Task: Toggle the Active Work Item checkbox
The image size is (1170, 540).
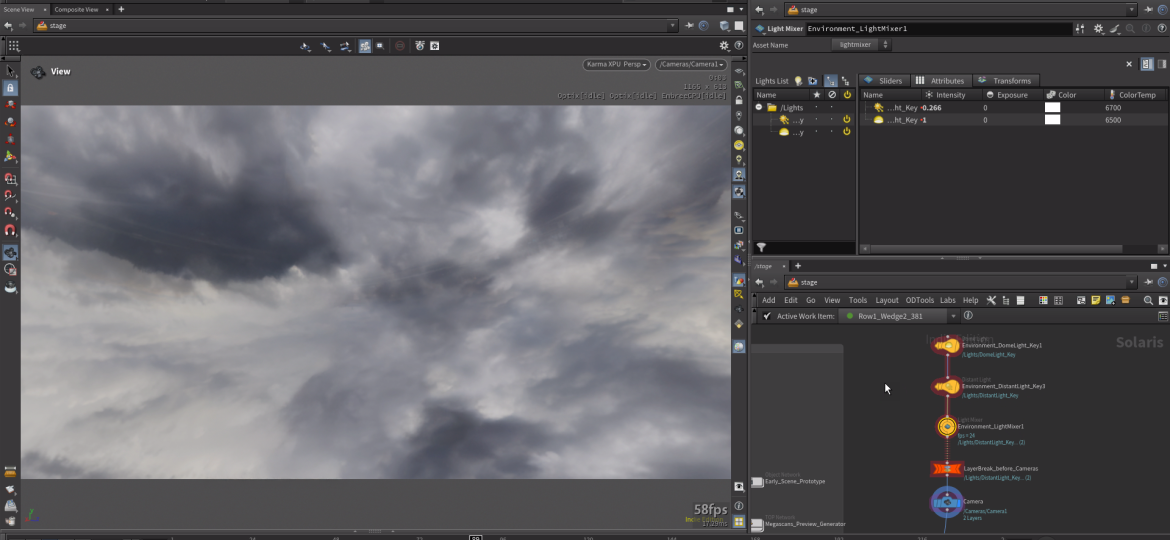Action: tap(767, 316)
